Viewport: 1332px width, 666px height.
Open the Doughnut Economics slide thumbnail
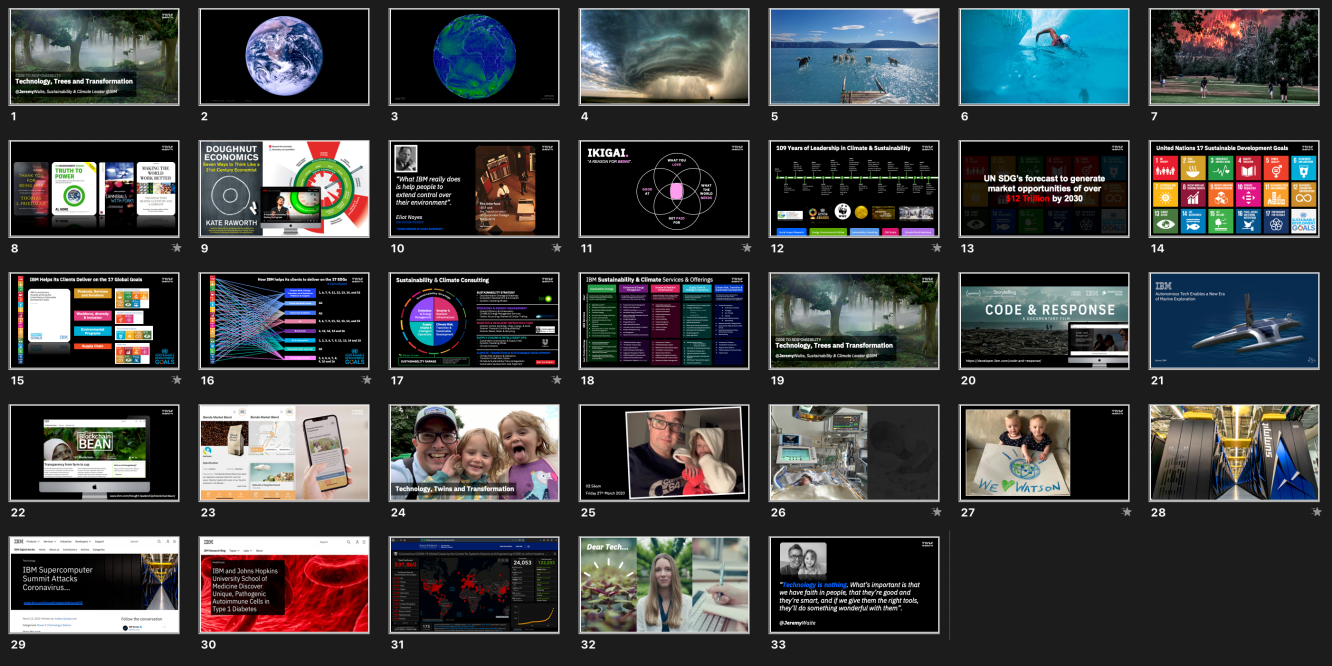click(x=285, y=189)
